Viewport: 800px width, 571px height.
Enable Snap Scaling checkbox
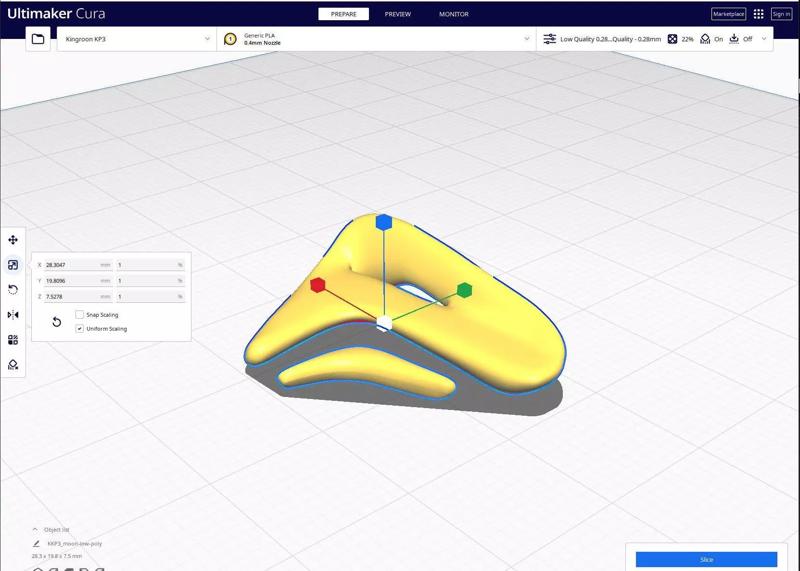click(80, 315)
